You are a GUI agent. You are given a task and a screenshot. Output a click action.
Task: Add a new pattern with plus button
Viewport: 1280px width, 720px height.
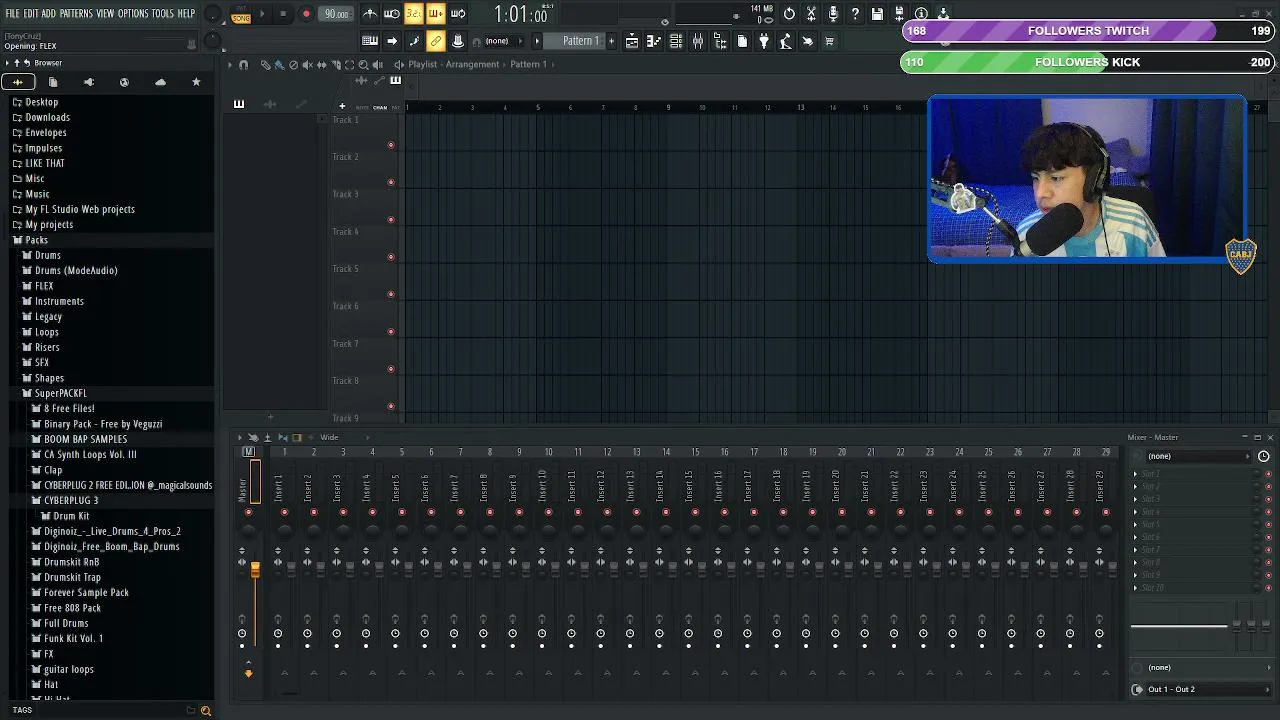click(x=610, y=41)
